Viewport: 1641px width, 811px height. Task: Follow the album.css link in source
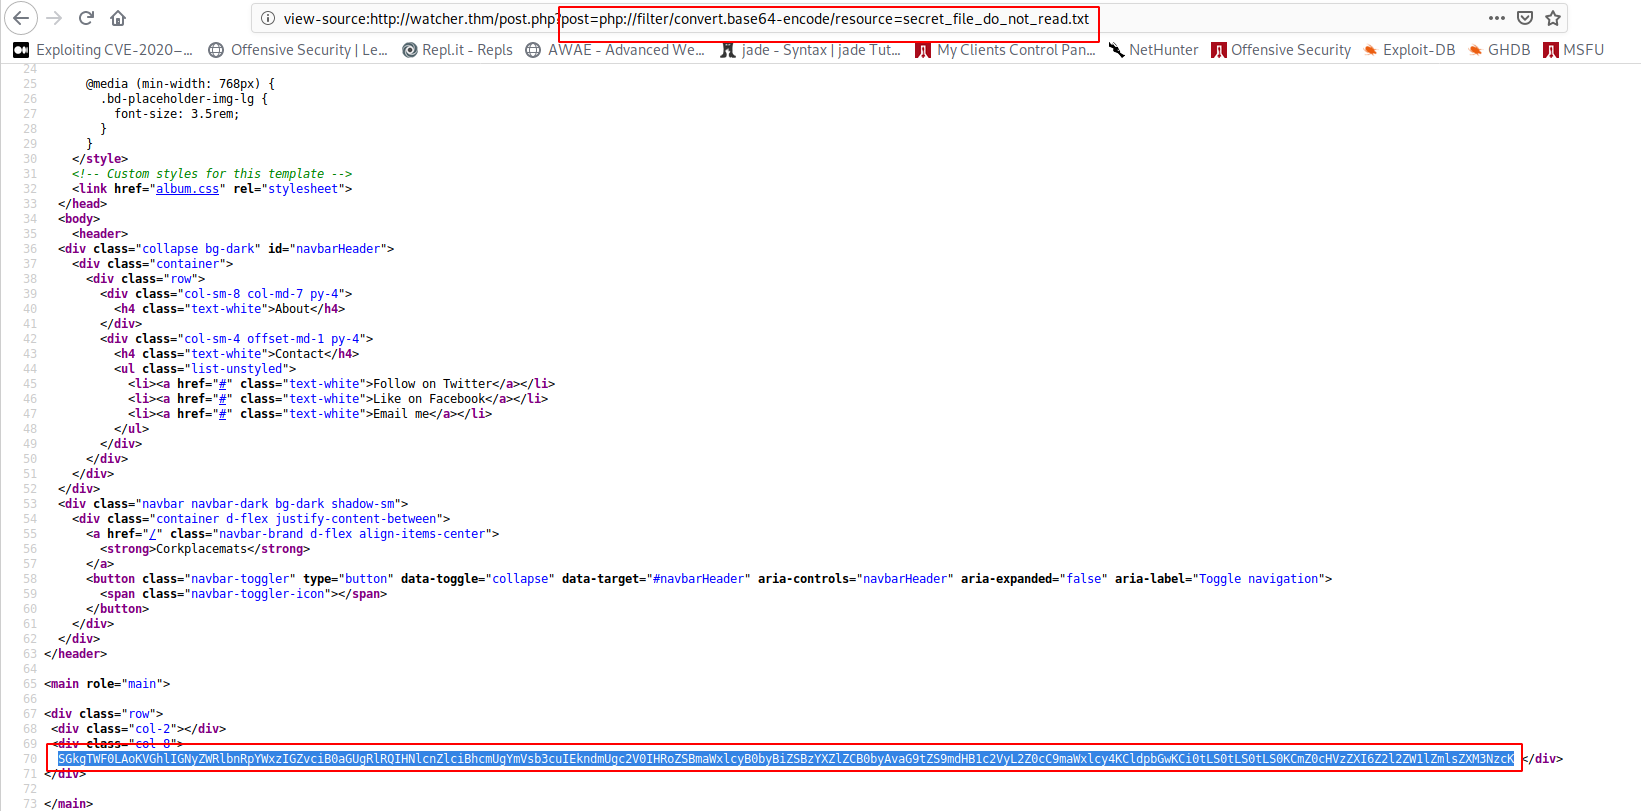(187, 189)
